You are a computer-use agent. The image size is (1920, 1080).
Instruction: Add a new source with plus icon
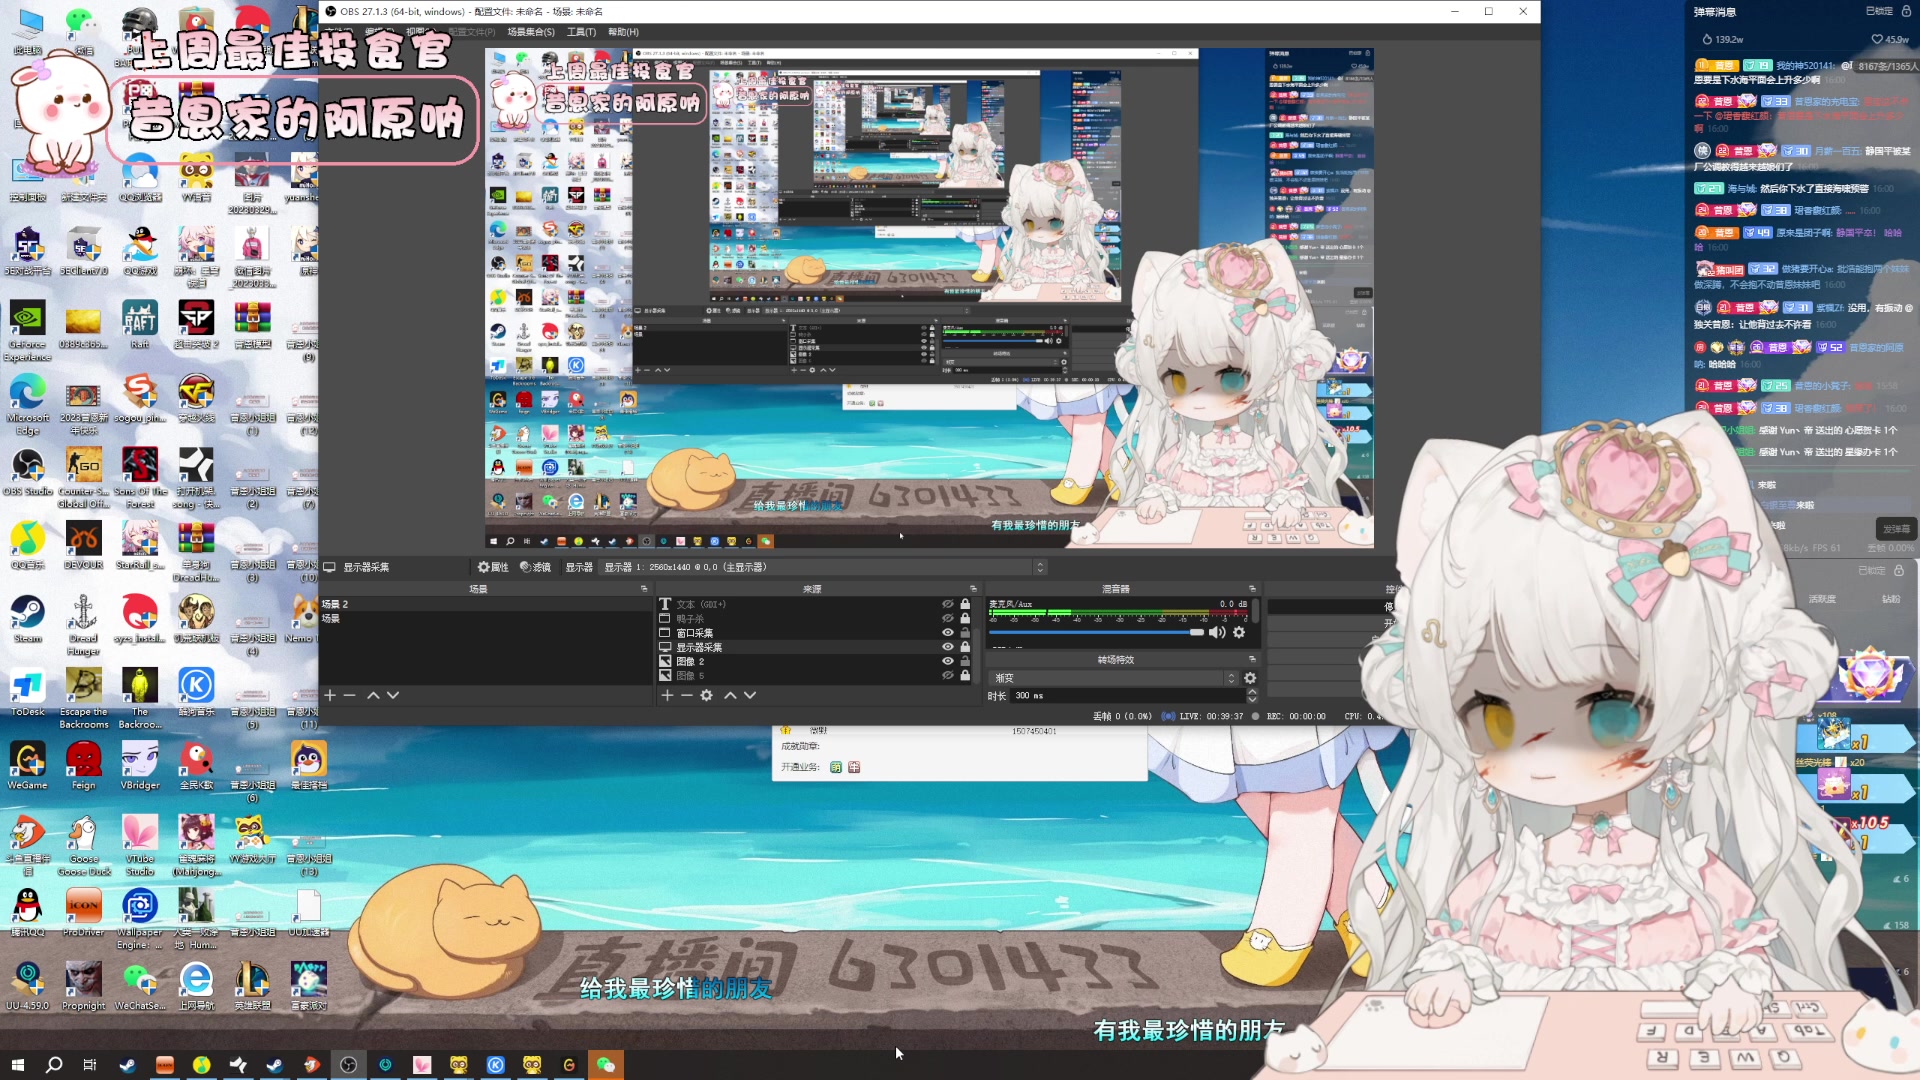click(x=667, y=695)
